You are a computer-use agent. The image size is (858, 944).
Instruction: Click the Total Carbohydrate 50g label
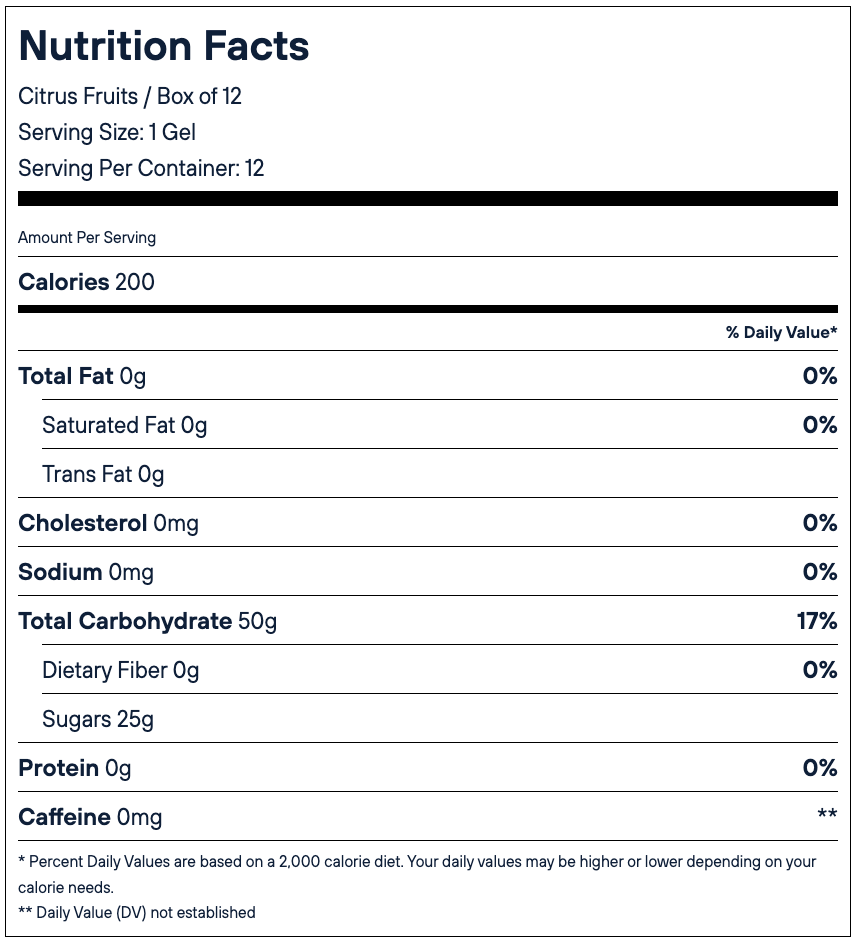(148, 621)
